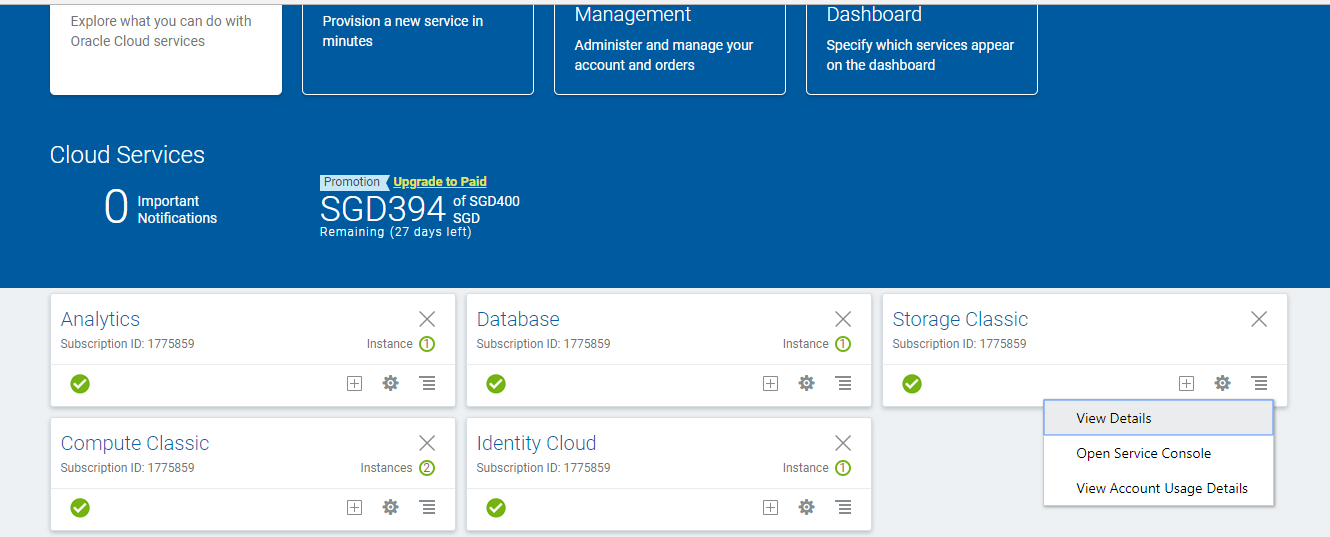Click Compute Classic 'Subscription ID: 1775859' text

[x=127, y=468]
